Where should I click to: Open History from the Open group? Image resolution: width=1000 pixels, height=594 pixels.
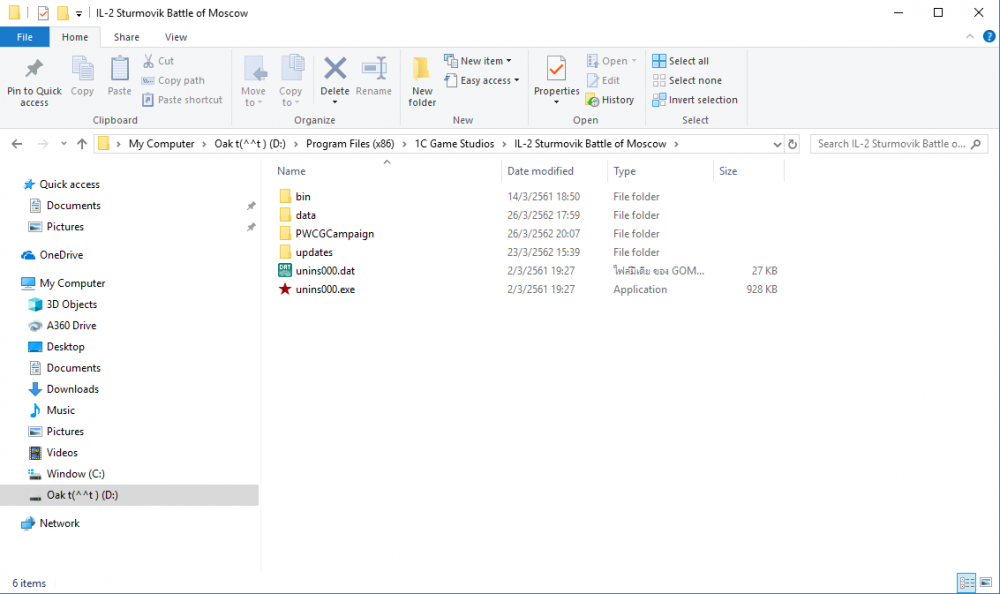pyautogui.click(x=610, y=100)
